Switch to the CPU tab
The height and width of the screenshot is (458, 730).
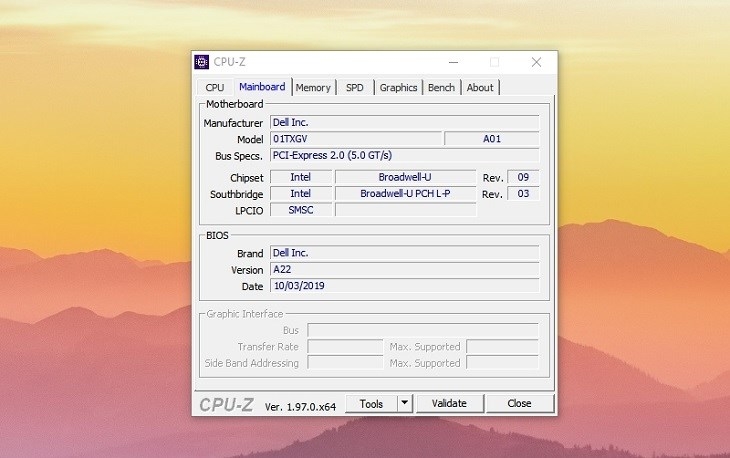click(215, 88)
